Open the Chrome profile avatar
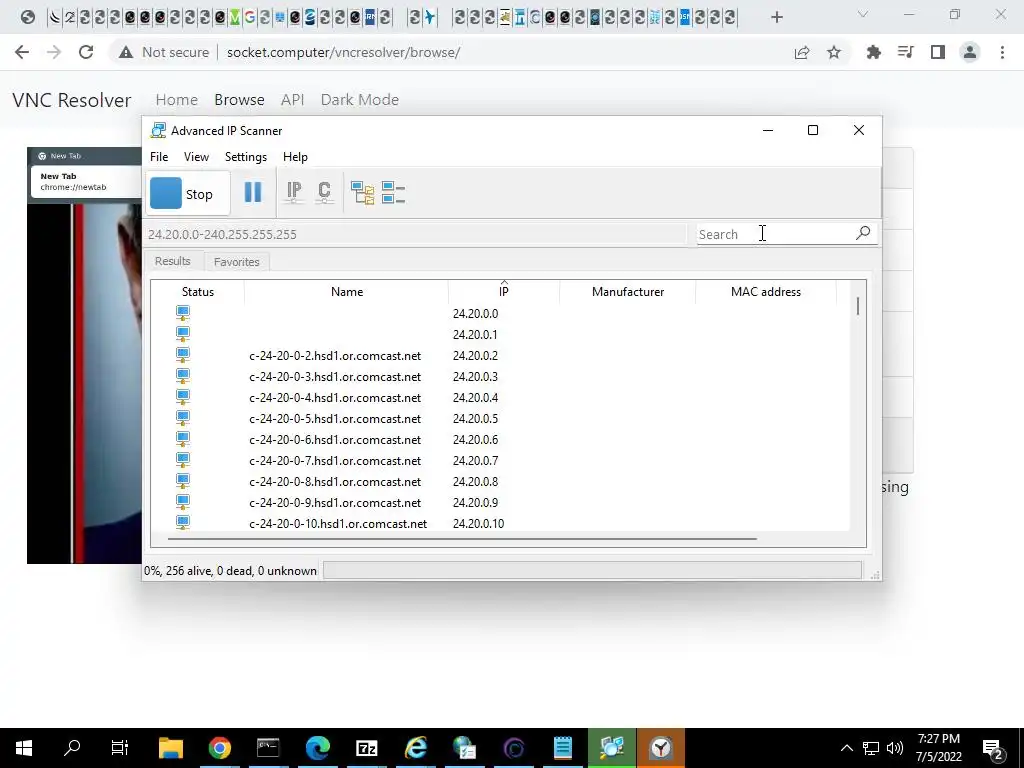Image resolution: width=1024 pixels, height=768 pixels. [970, 52]
